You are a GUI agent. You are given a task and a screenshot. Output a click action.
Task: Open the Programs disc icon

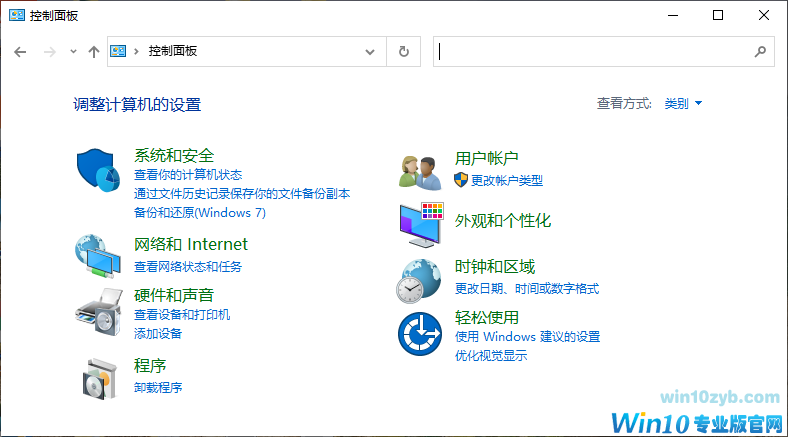pyautogui.click(x=100, y=379)
